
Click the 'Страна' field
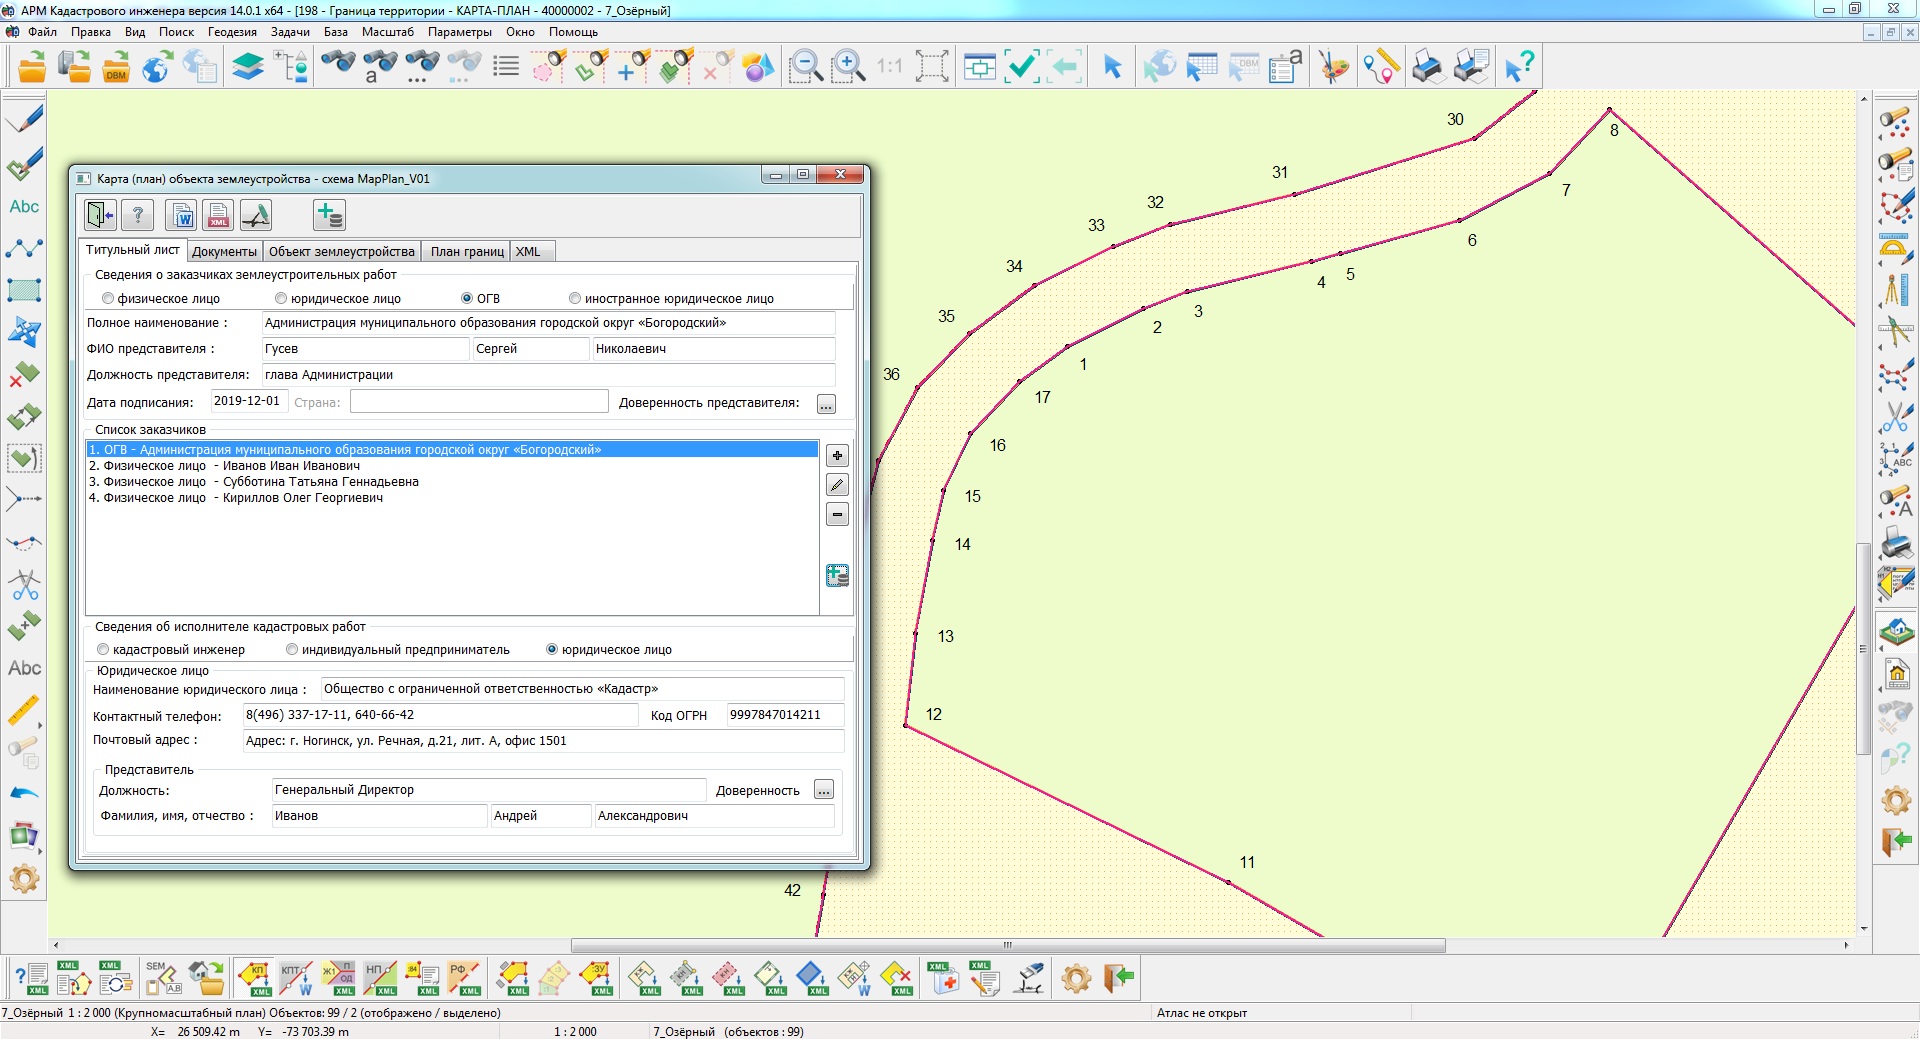click(478, 402)
